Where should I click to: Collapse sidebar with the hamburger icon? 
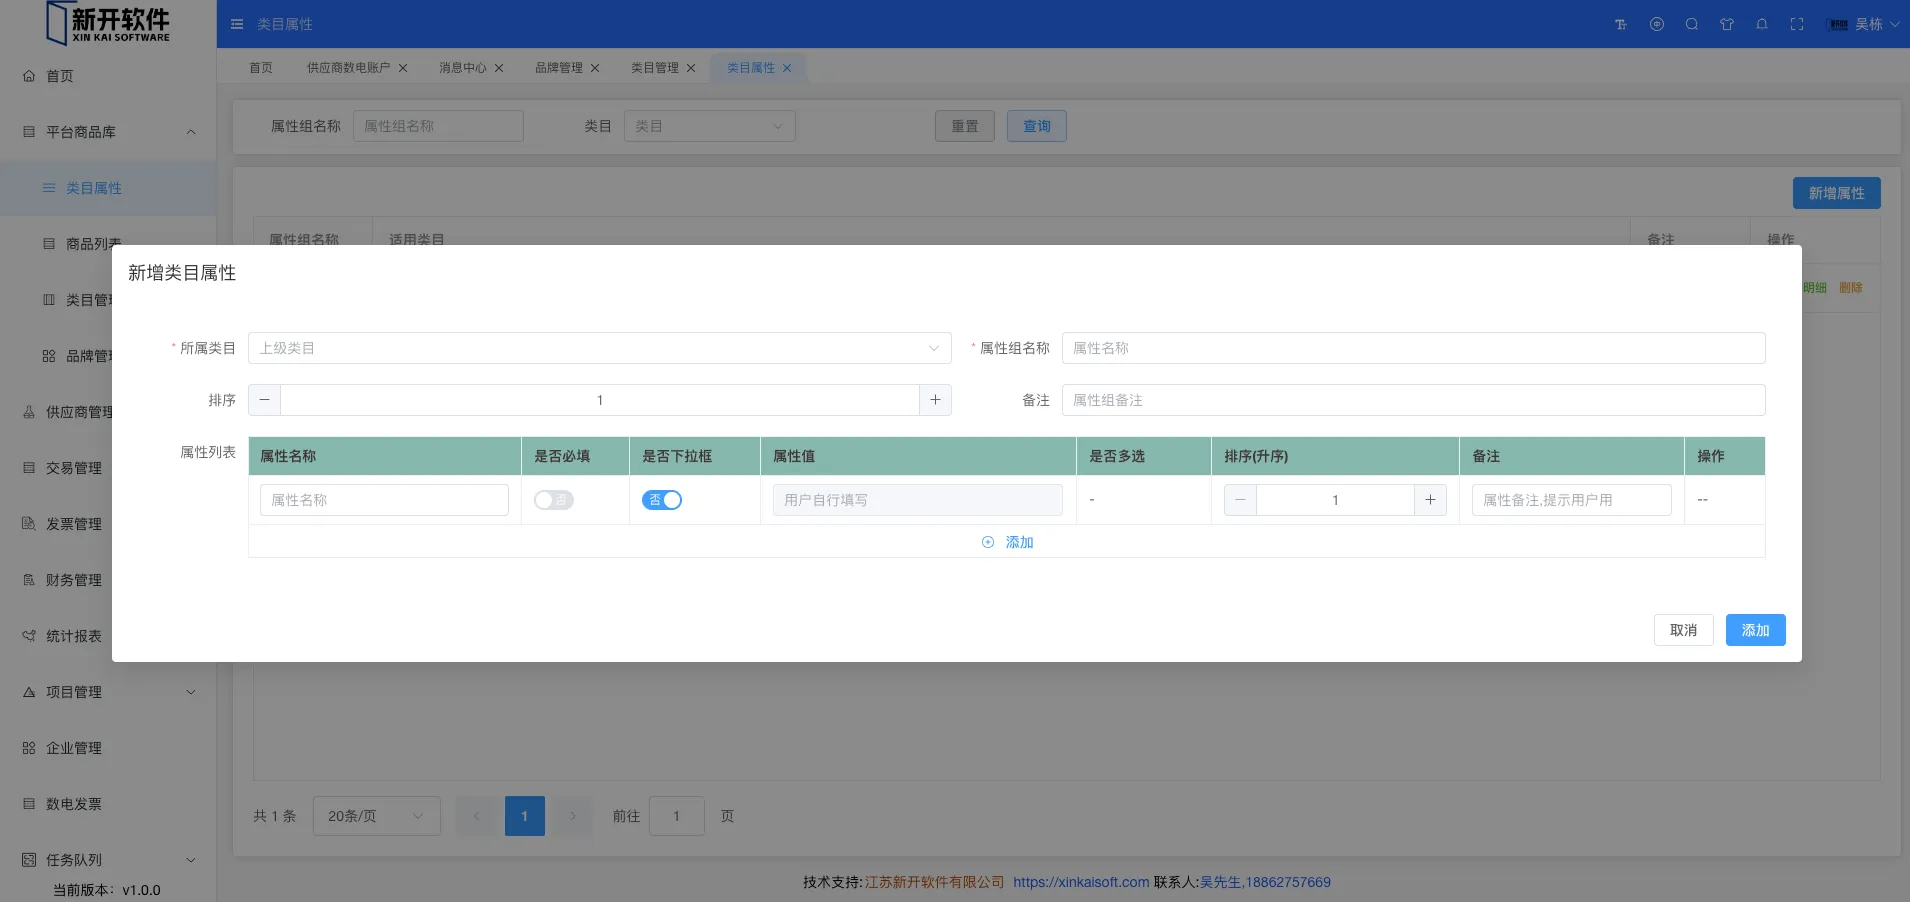click(x=237, y=24)
